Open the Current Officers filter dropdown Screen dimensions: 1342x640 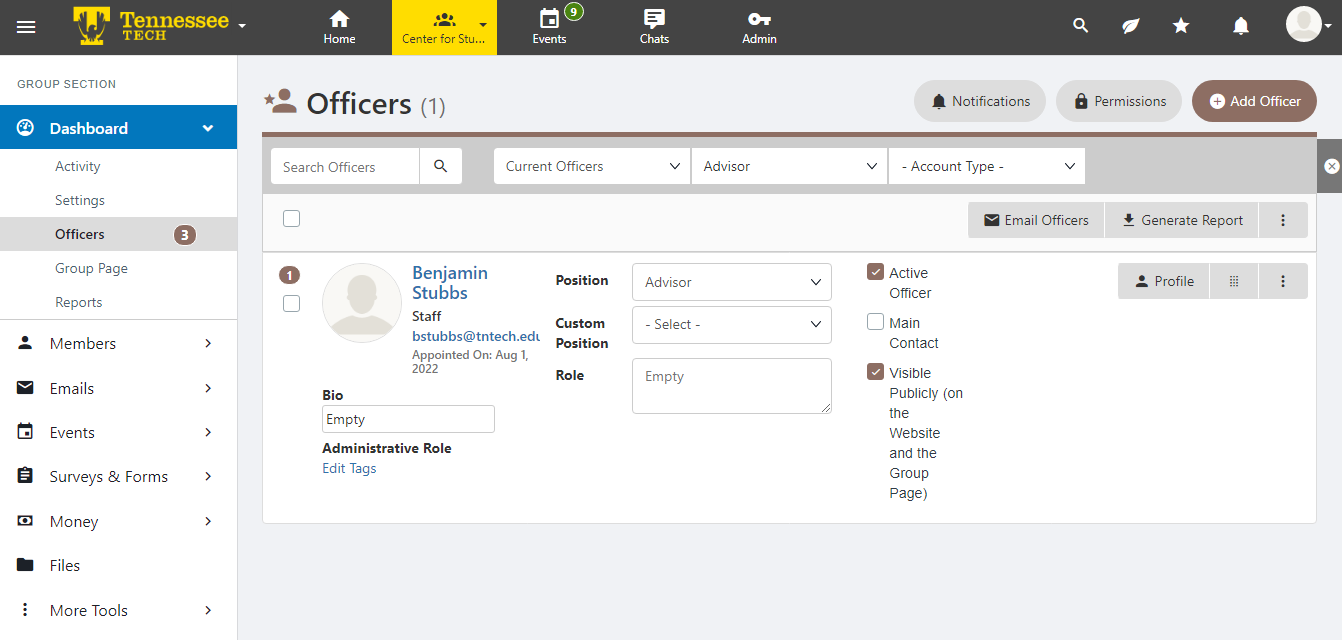[592, 167]
